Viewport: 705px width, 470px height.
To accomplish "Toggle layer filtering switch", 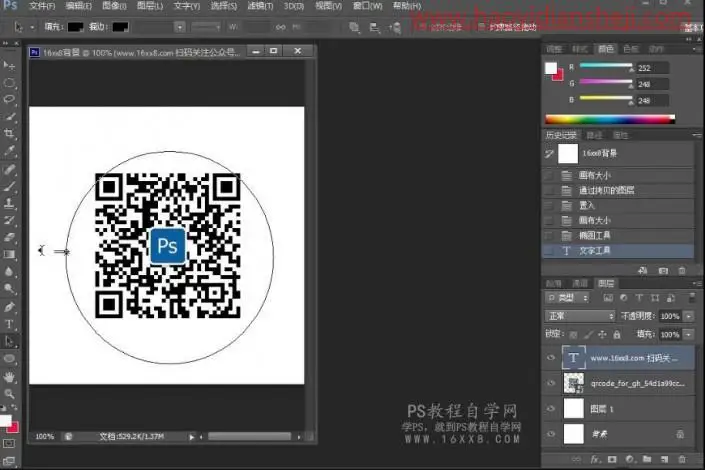I will (x=692, y=297).
